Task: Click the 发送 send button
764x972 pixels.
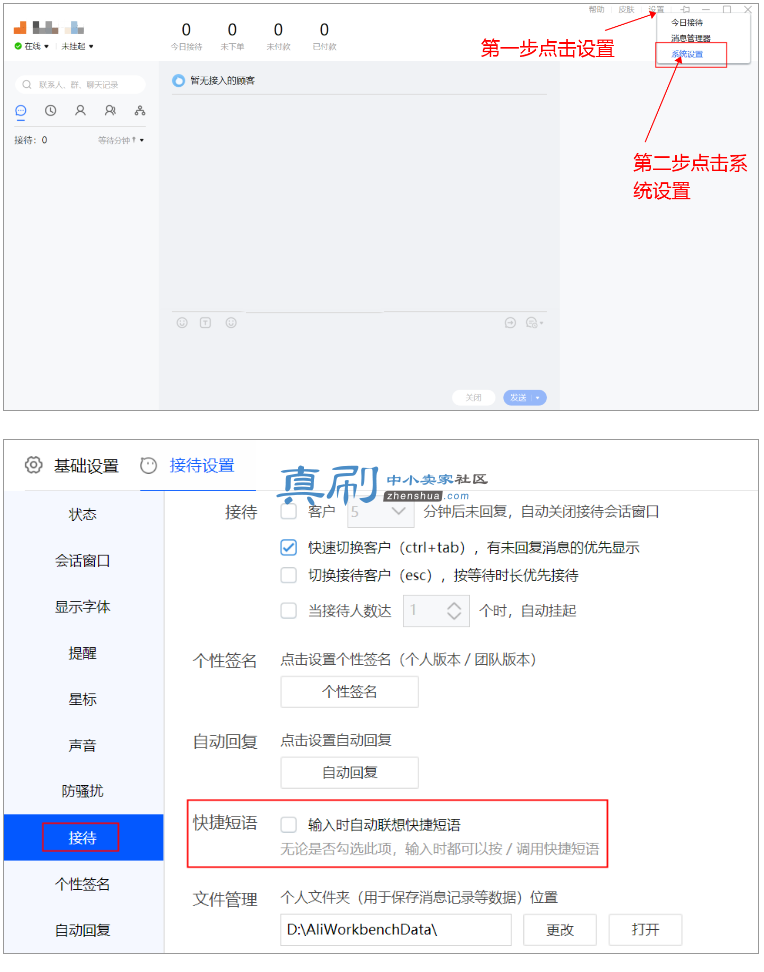Action: click(518, 398)
